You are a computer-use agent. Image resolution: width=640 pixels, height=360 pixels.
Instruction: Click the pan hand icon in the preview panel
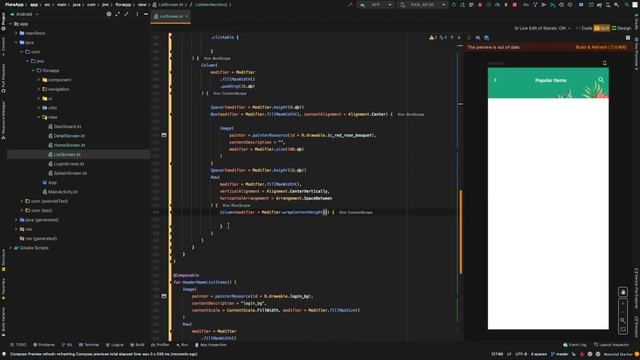pos(623,292)
